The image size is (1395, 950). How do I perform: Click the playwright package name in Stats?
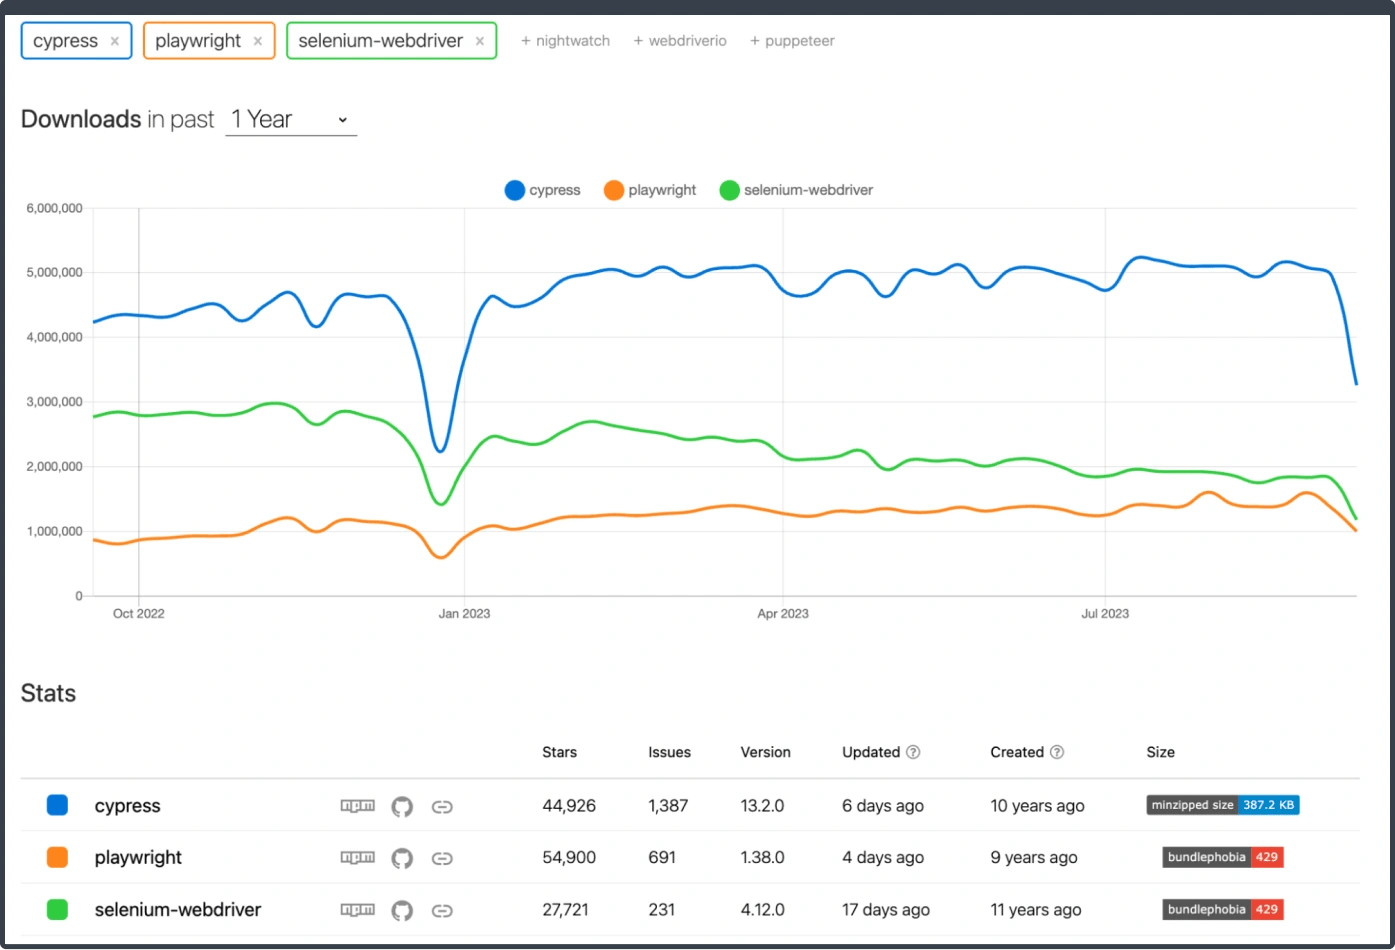[138, 858]
